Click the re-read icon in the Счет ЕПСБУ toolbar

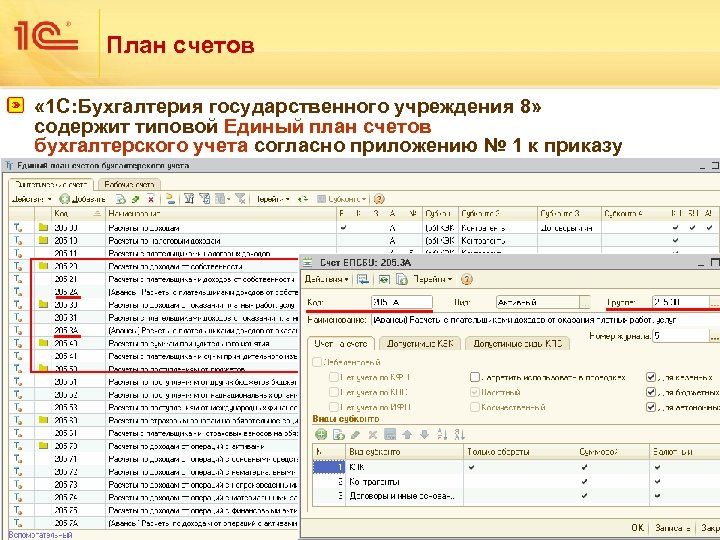384,279
